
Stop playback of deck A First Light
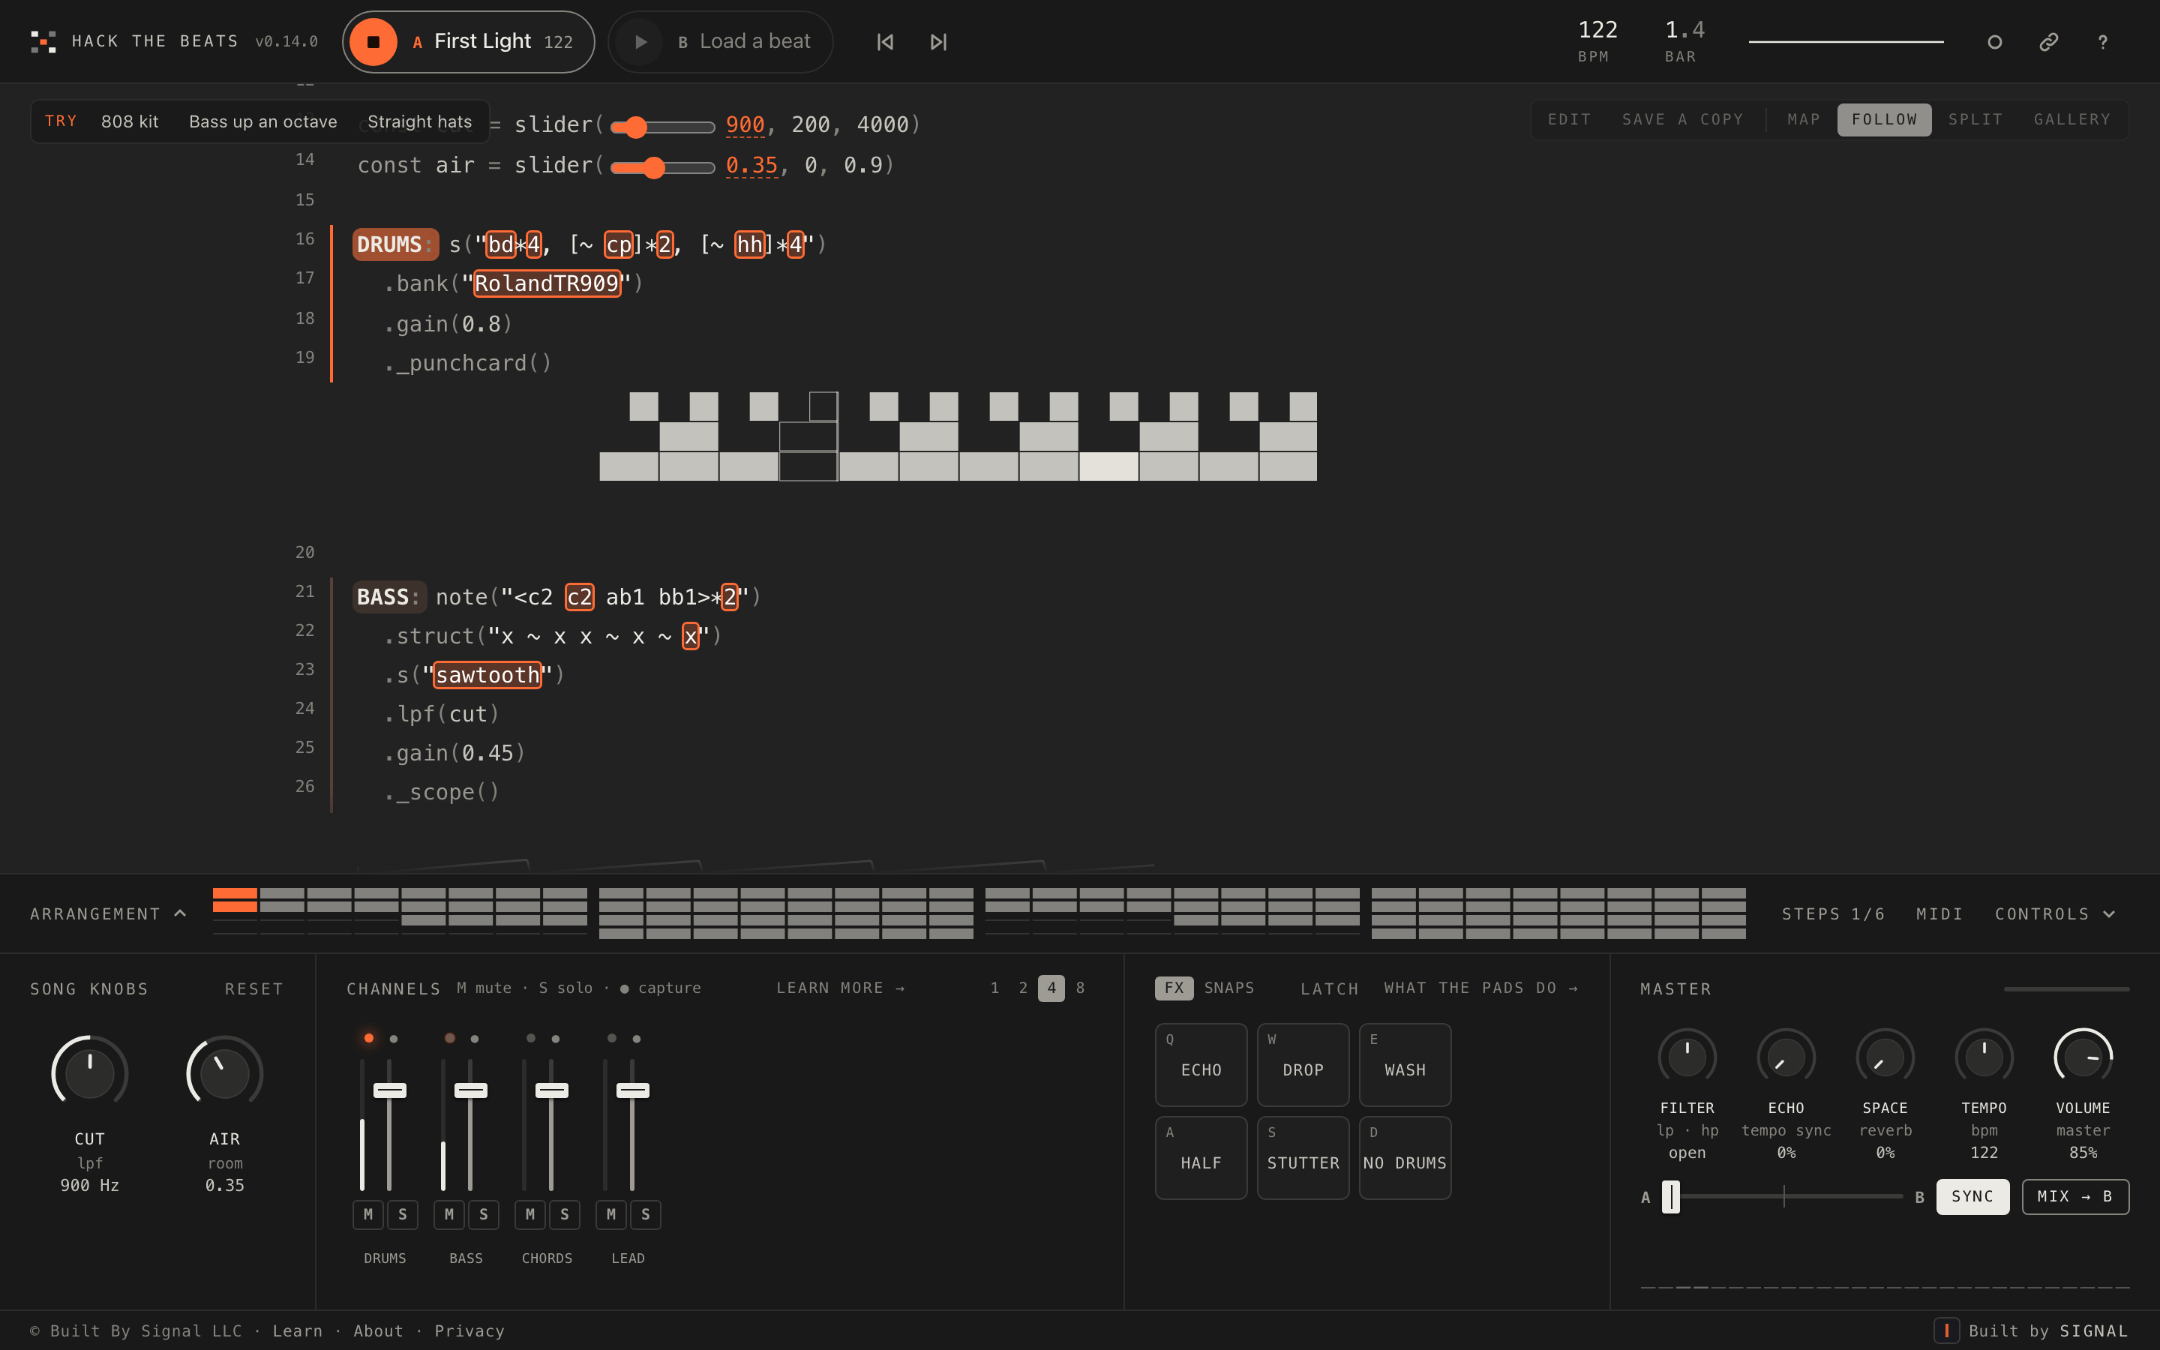coord(373,42)
